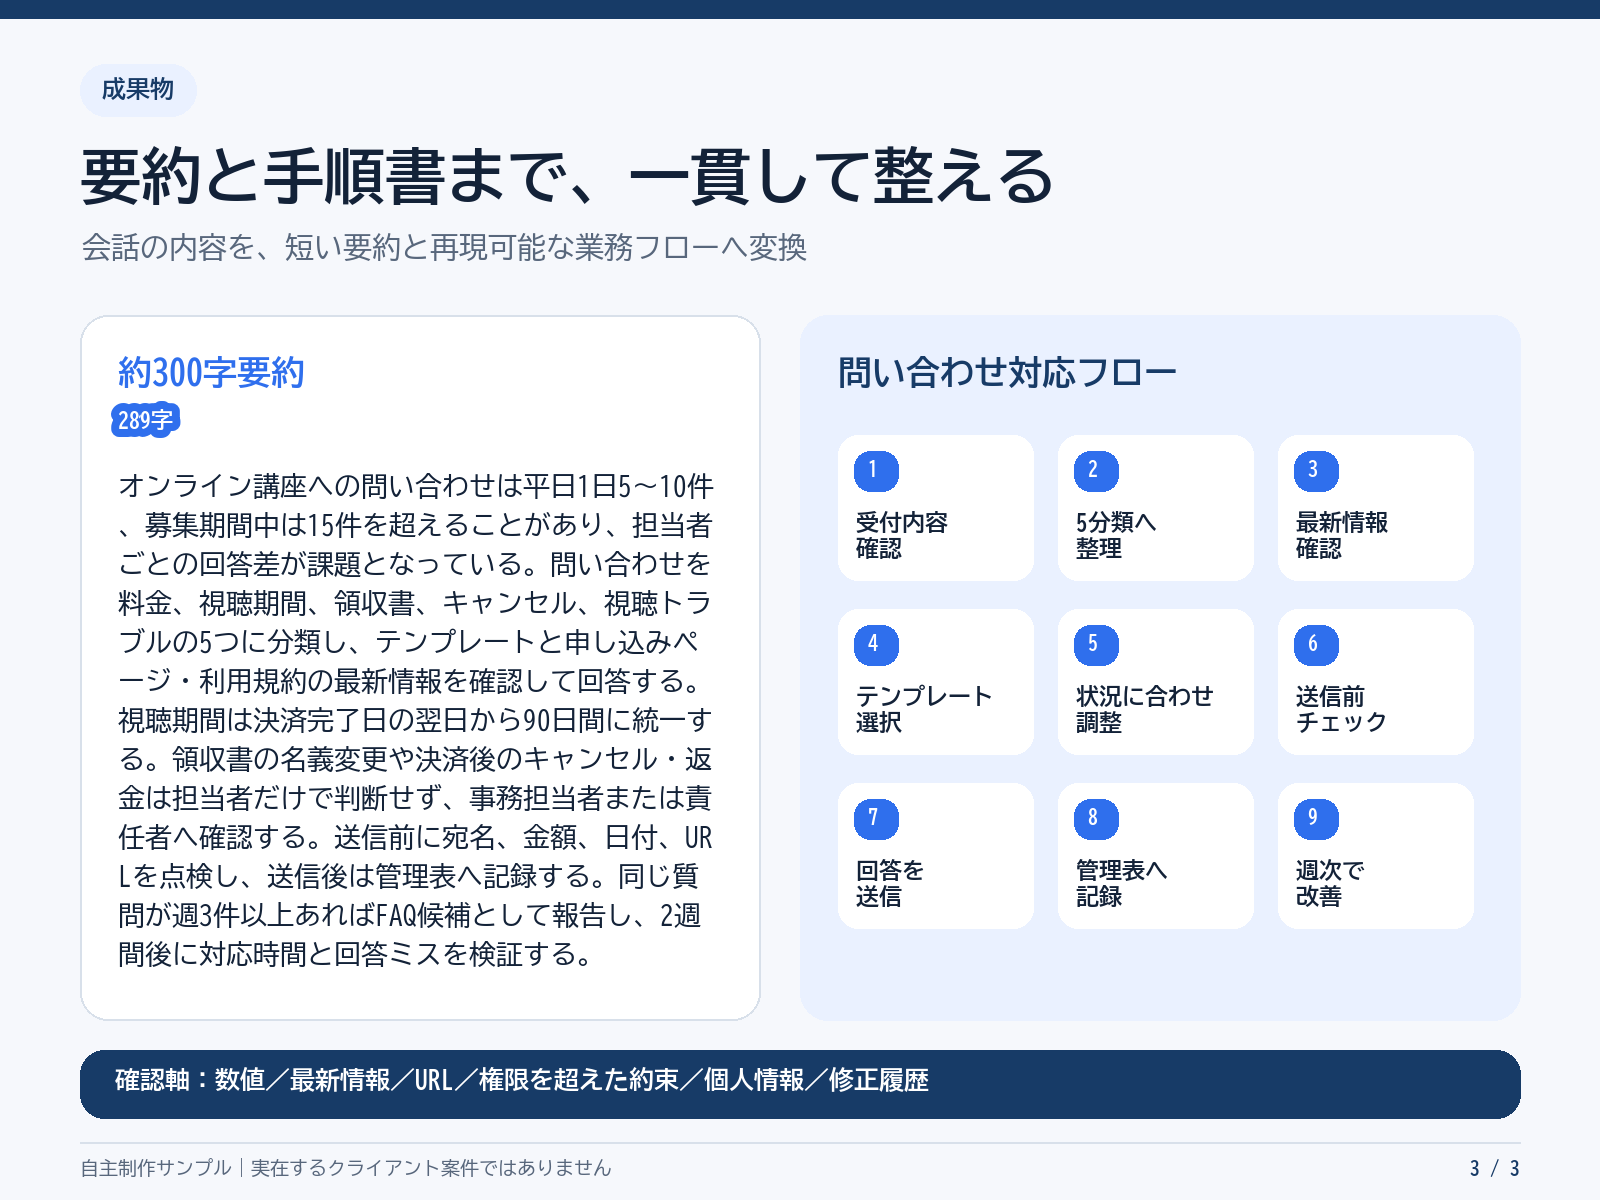
Task: Click the footer note 自主制作サンプル
Action: click(346, 1168)
